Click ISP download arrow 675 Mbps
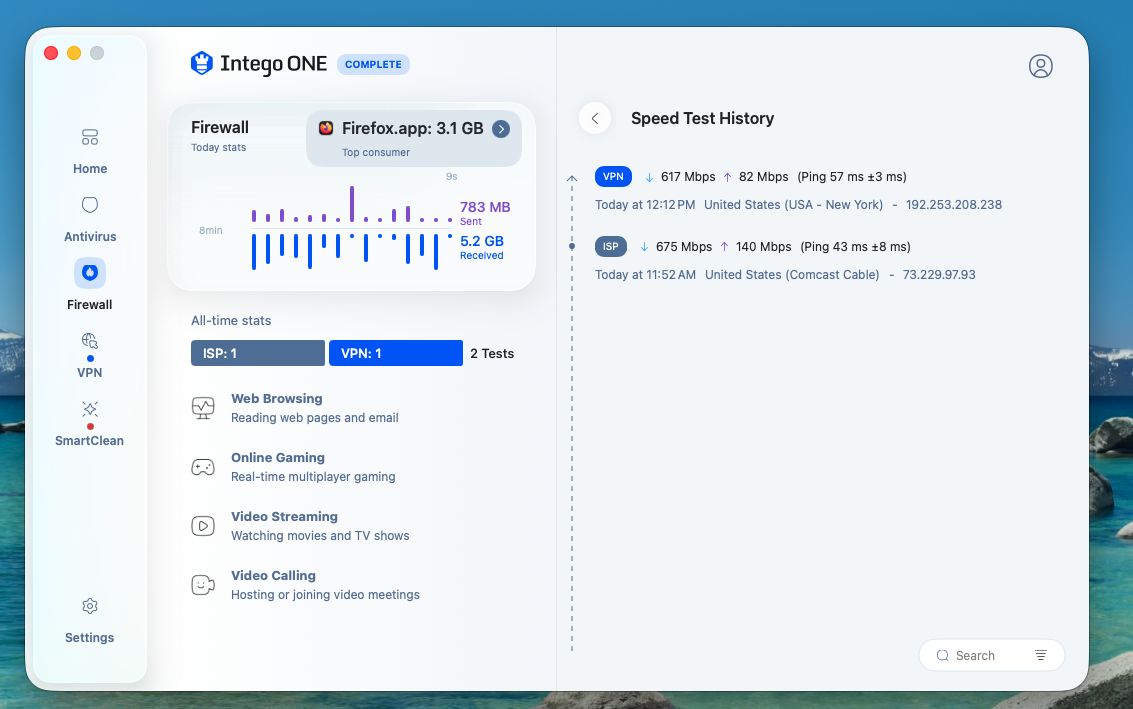Image resolution: width=1133 pixels, height=709 pixels. [644, 247]
